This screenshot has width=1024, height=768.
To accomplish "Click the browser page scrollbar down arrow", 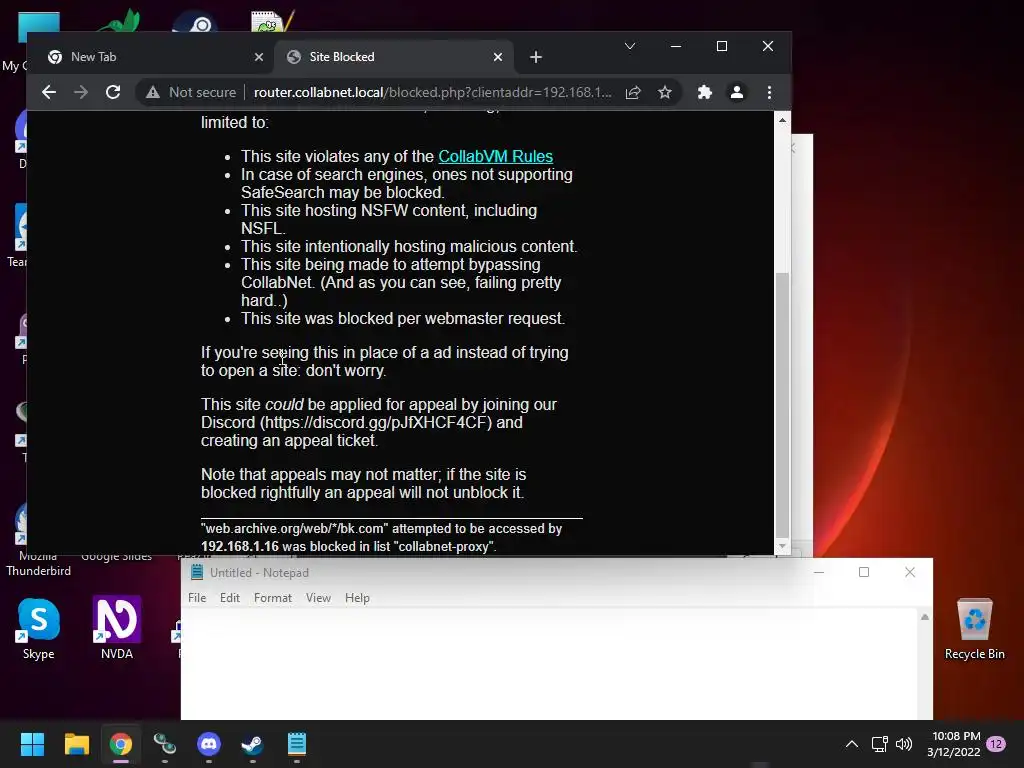I will tap(782, 546).
